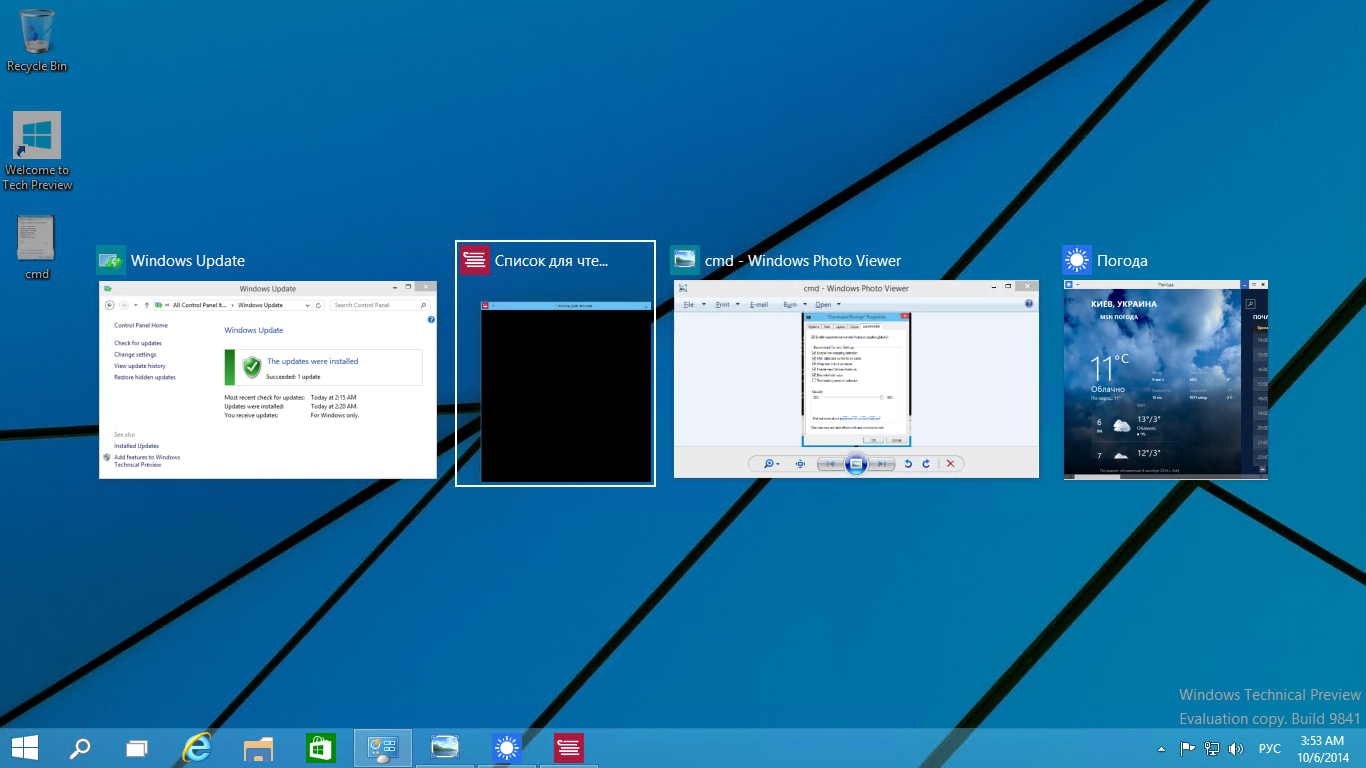Expand the hidden system tray icons
Image resolution: width=1366 pixels, height=768 pixels.
(x=1161, y=748)
